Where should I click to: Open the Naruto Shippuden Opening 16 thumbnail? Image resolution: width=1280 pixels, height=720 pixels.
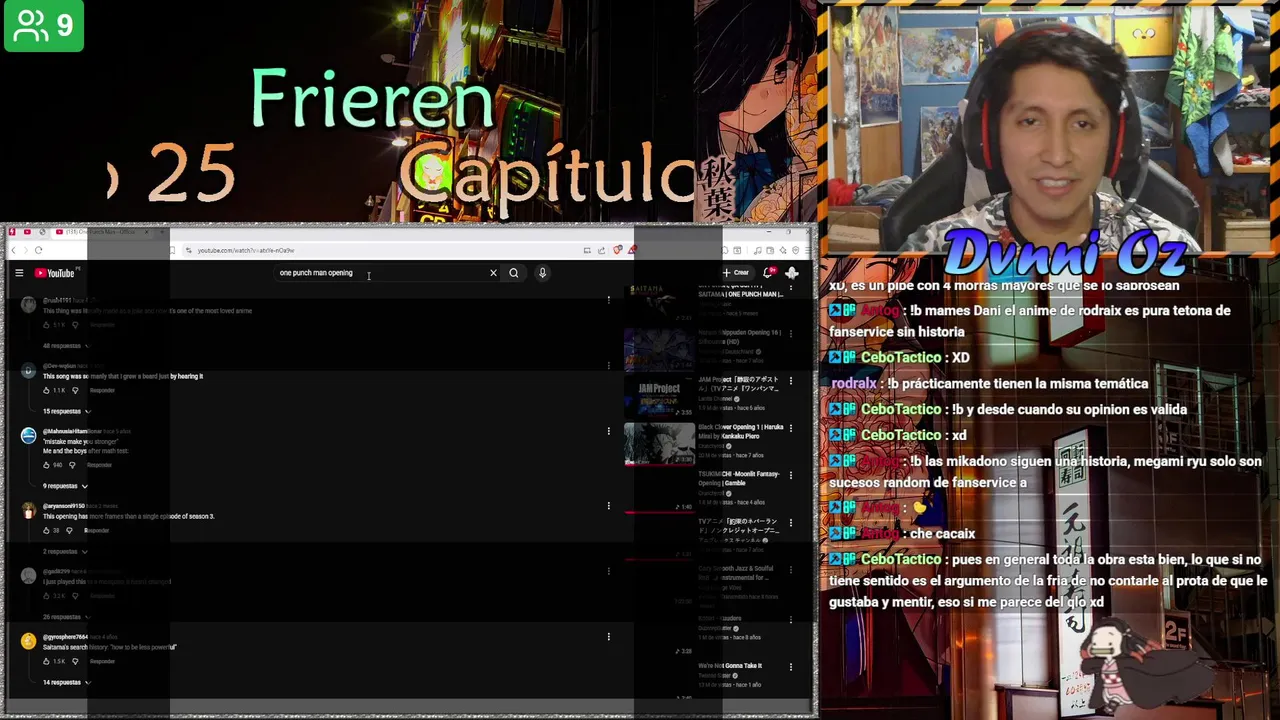[x=659, y=350]
